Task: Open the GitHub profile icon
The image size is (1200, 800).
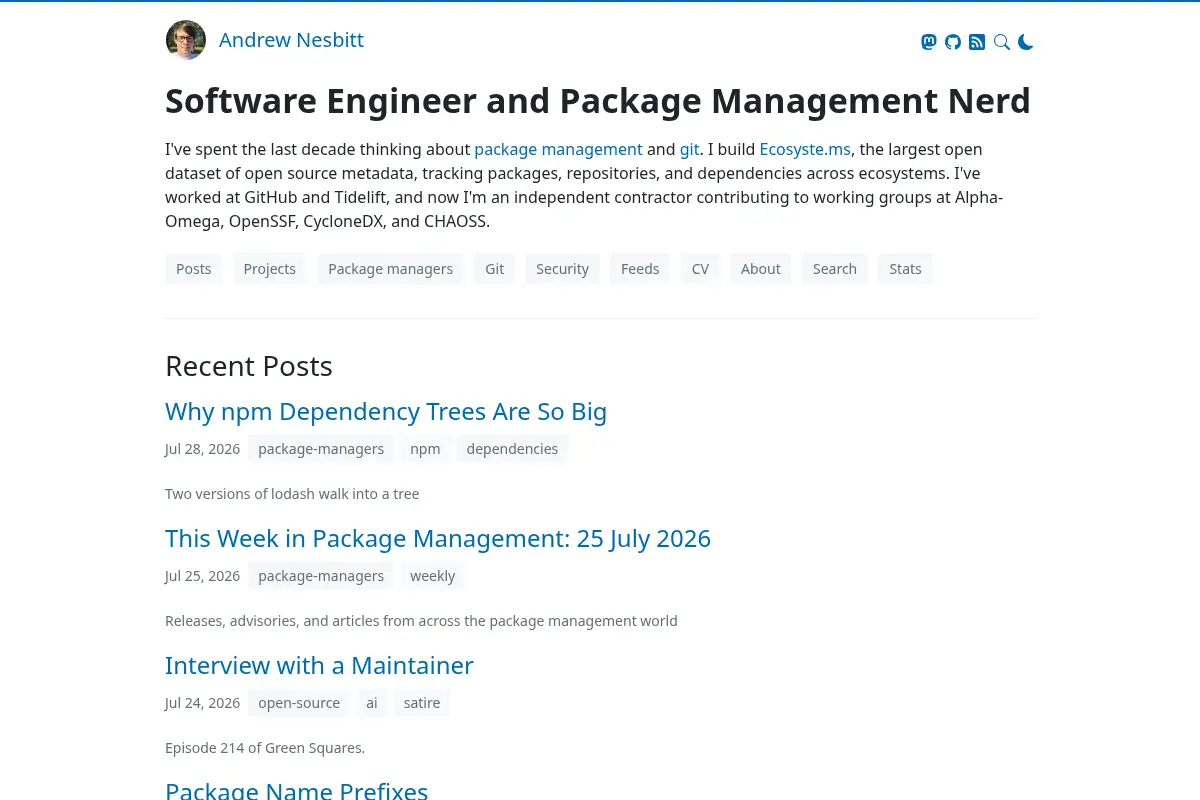Action: [x=953, y=42]
